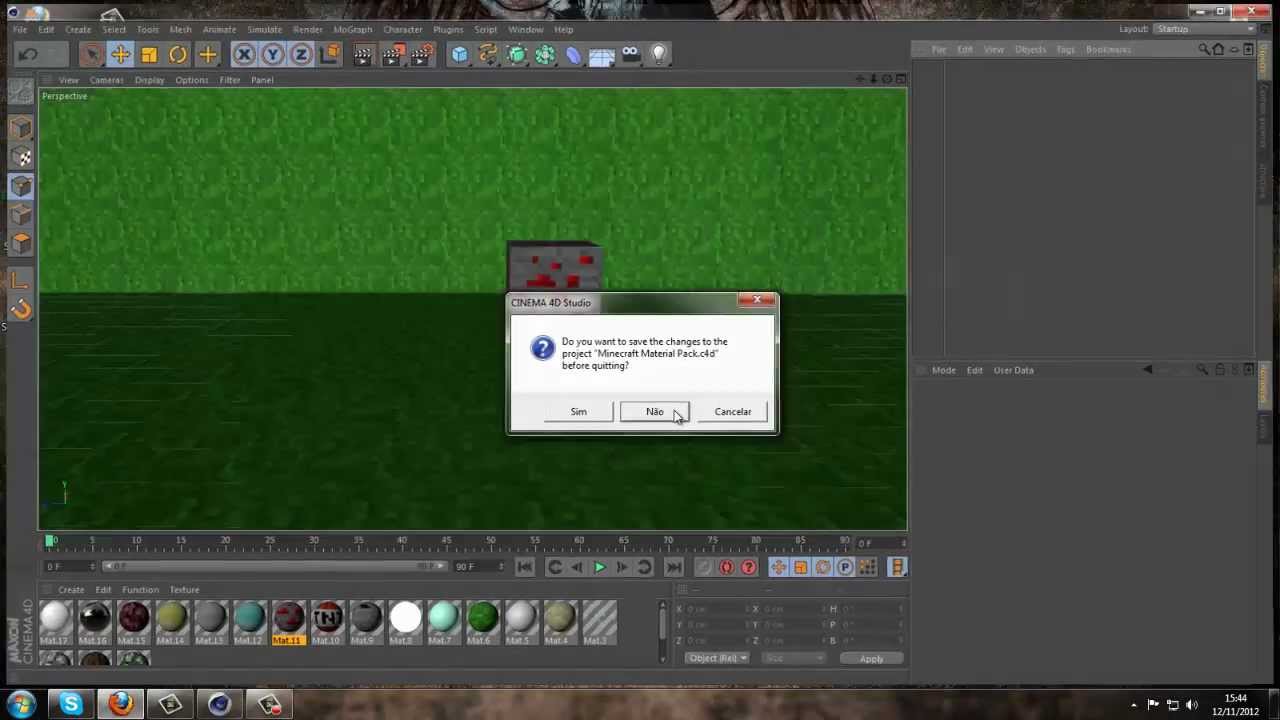The image size is (1280, 720).
Task: Select the Rotate tool
Action: click(178, 54)
